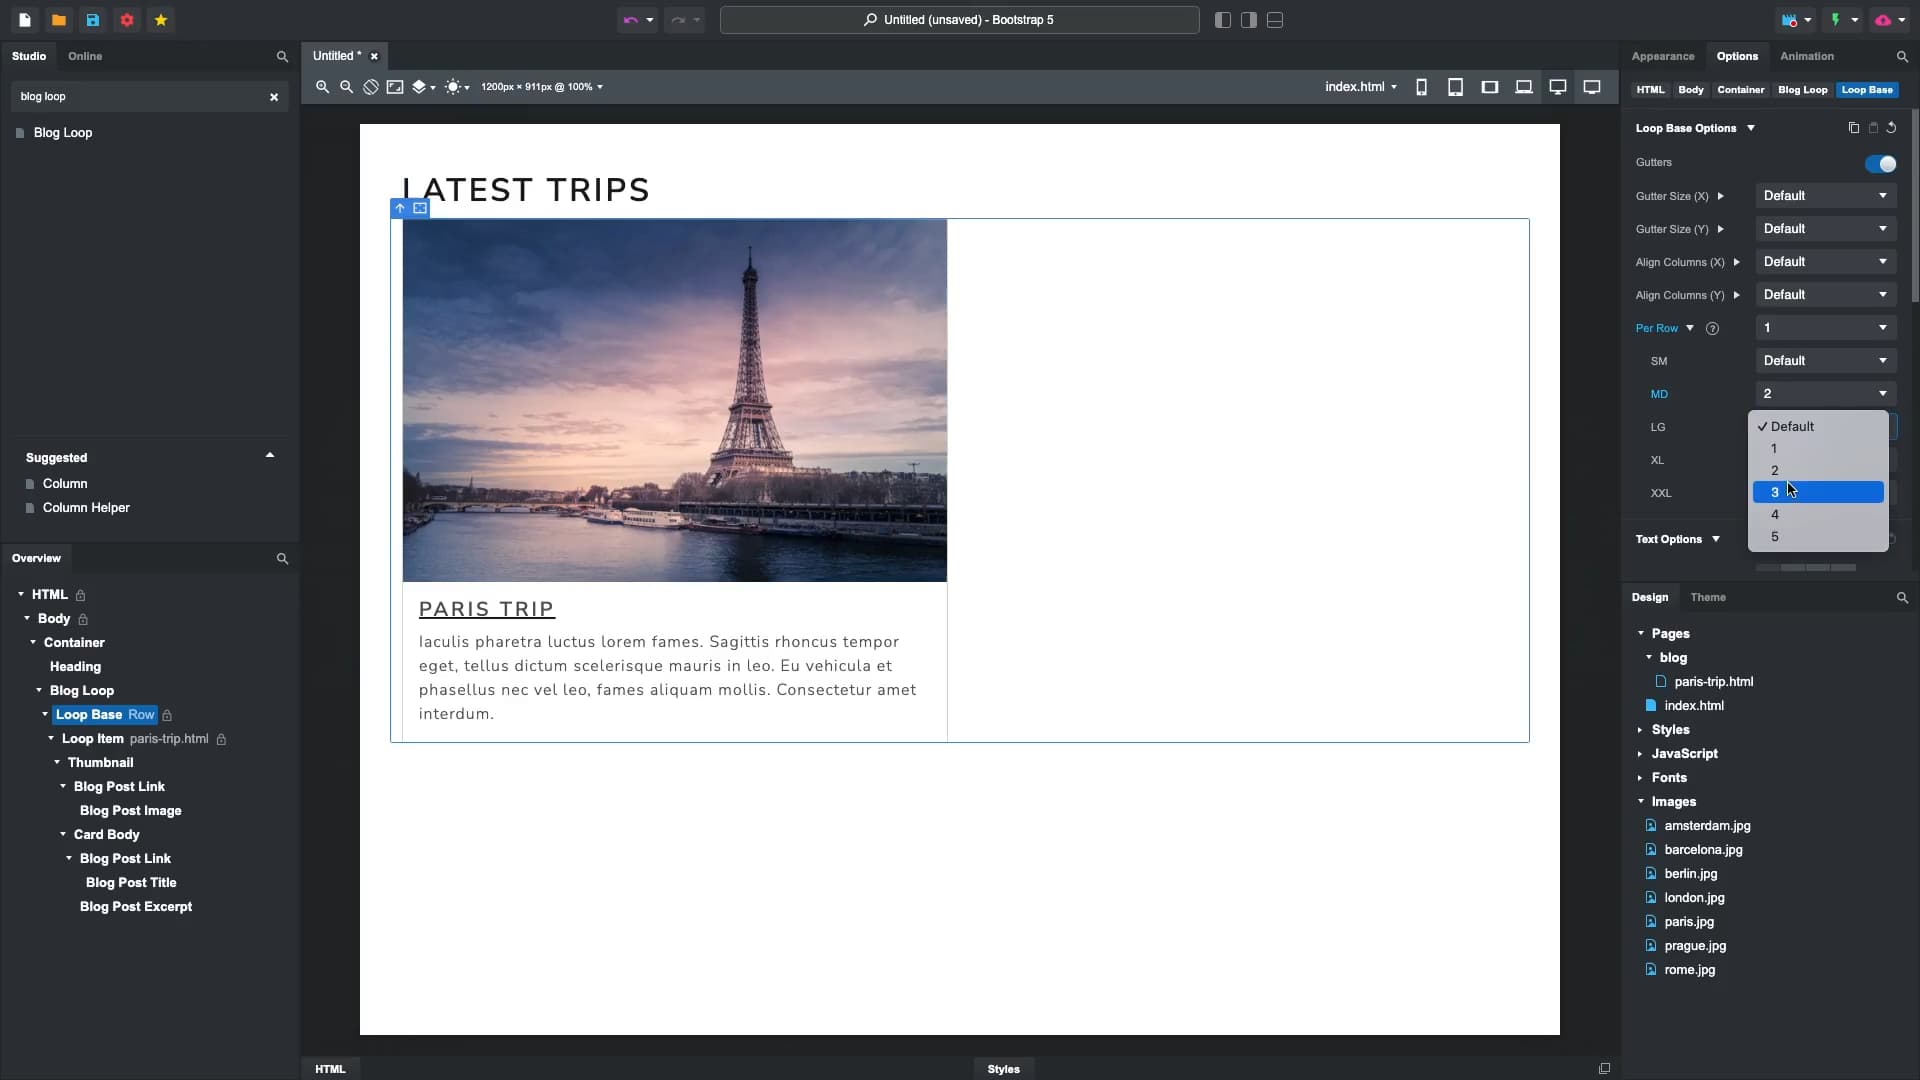Toggle lock icon beside HTML node
Image resolution: width=1920 pixels, height=1080 pixels.
click(x=81, y=595)
